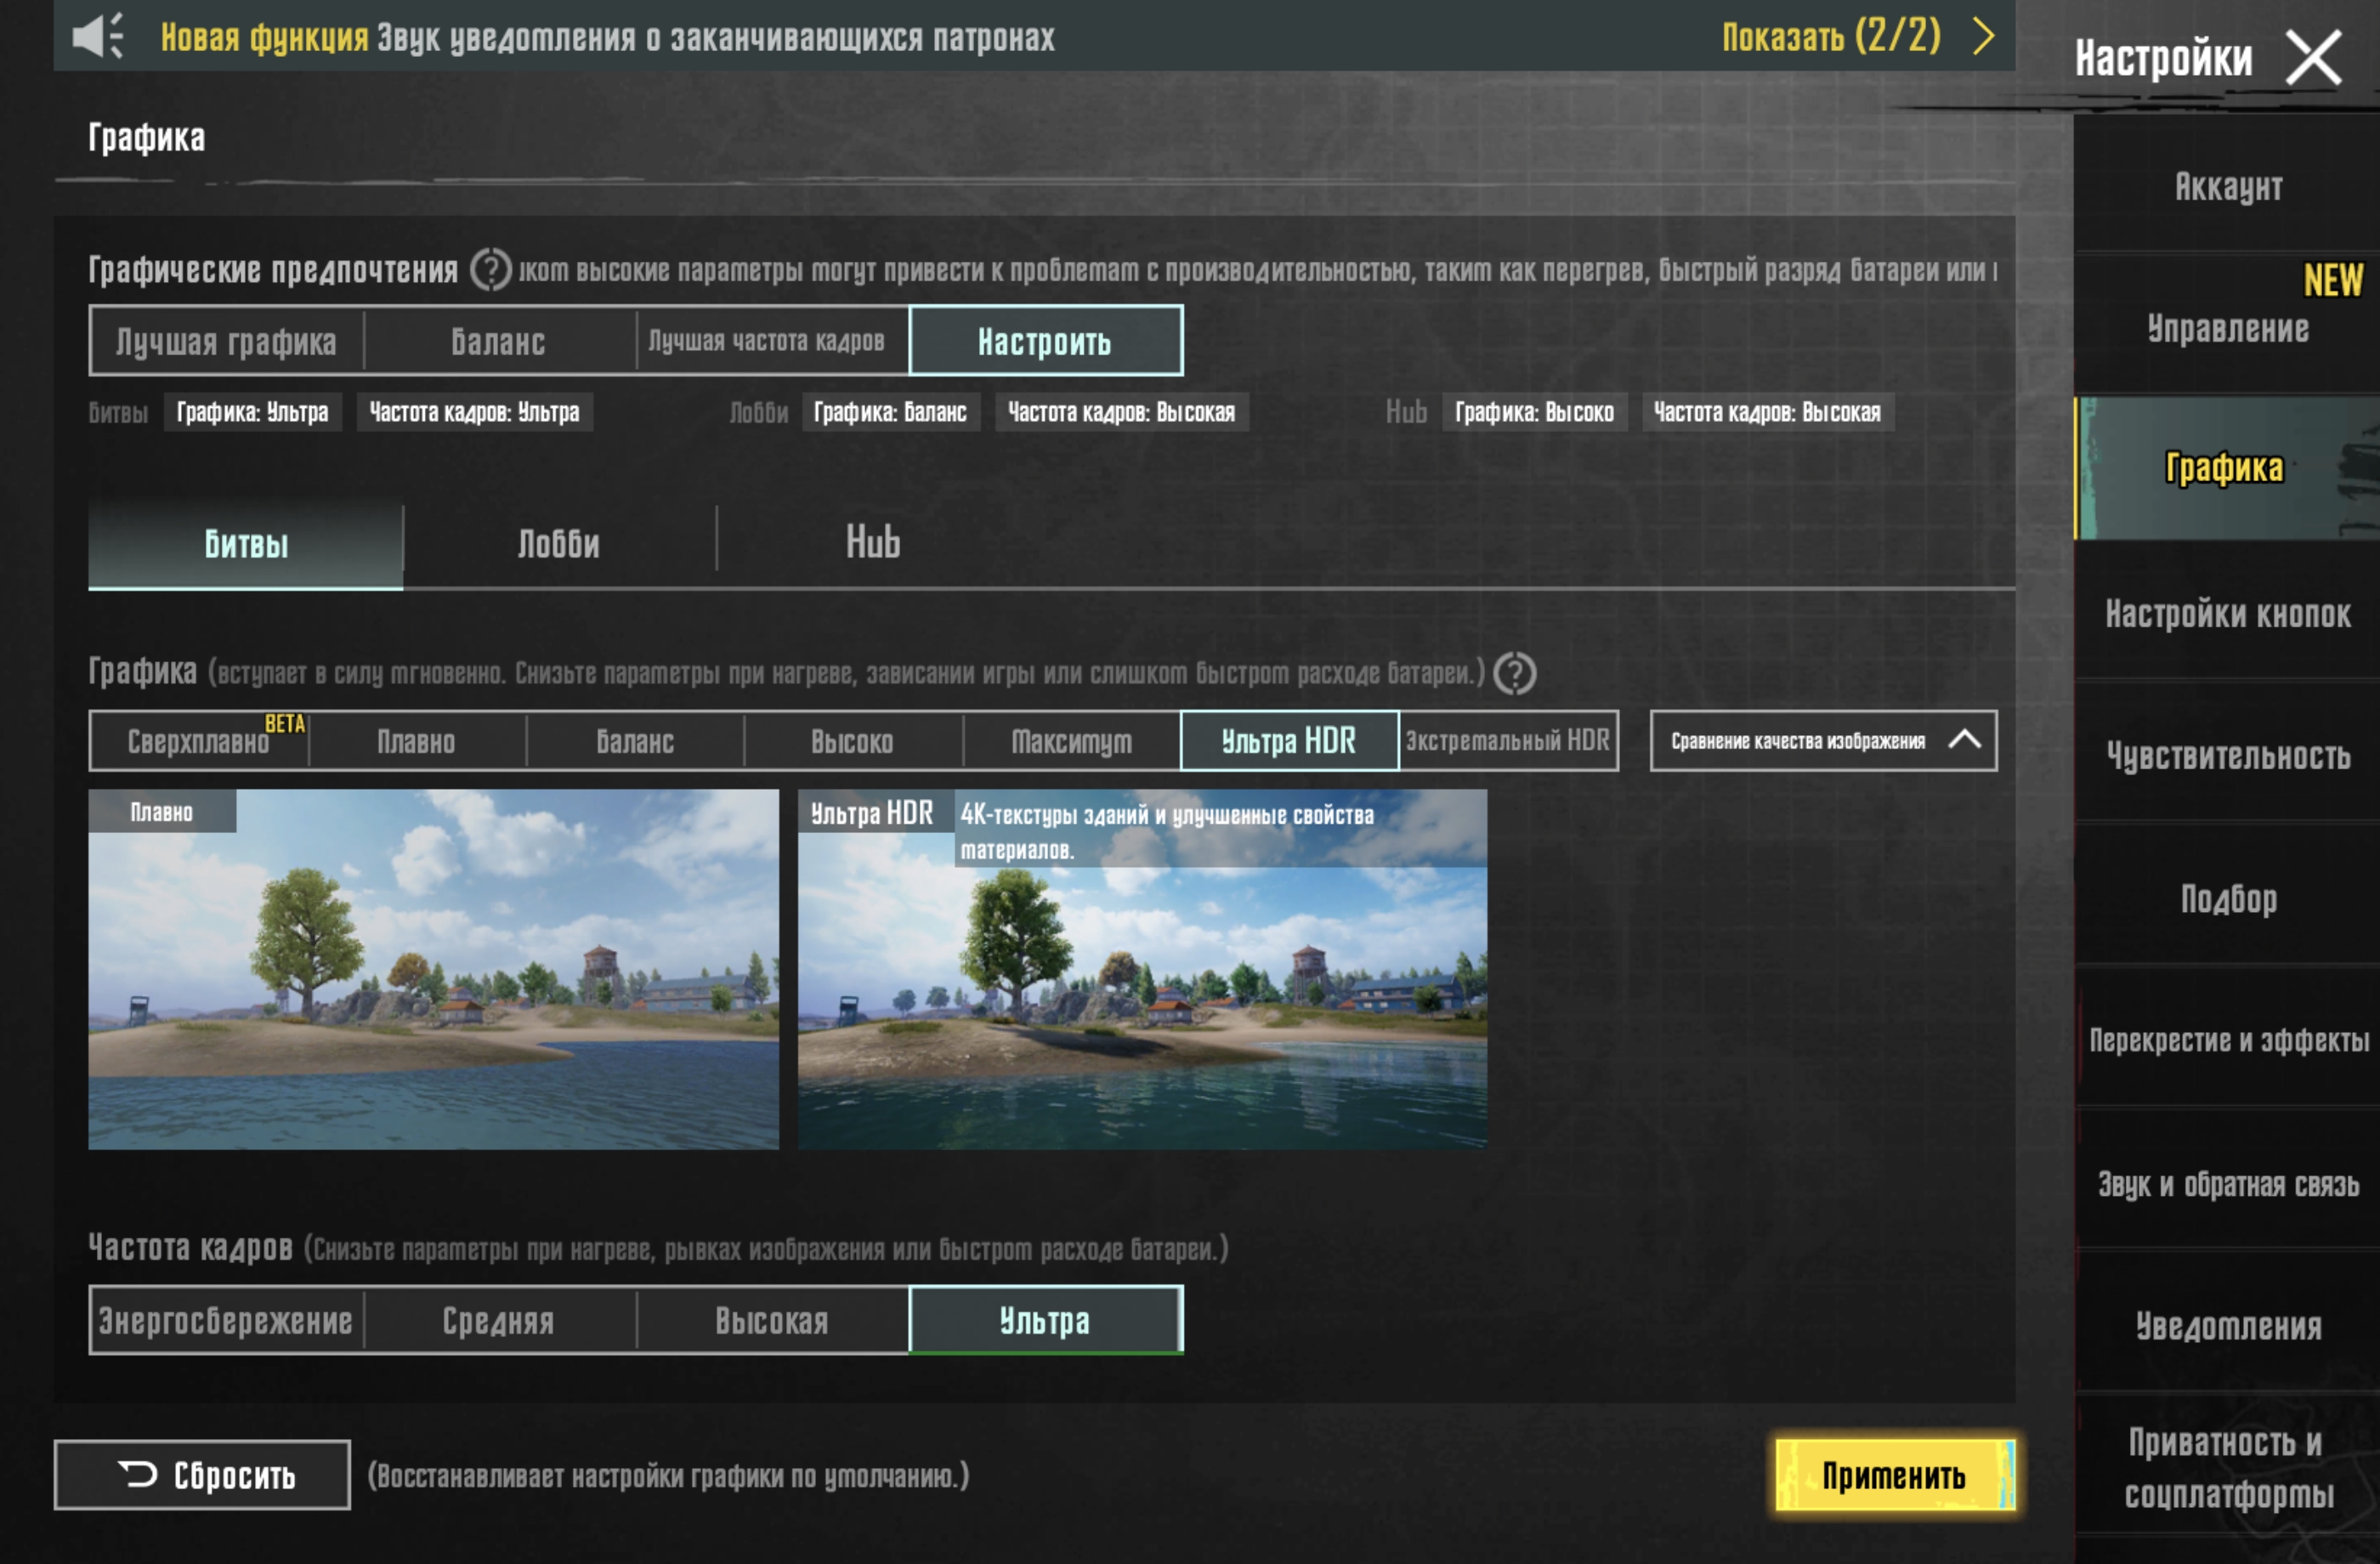Image resolution: width=2380 pixels, height=1564 pixels.
Task: Open Звук и обратная связь section
Action: tap(2227, 1184)
